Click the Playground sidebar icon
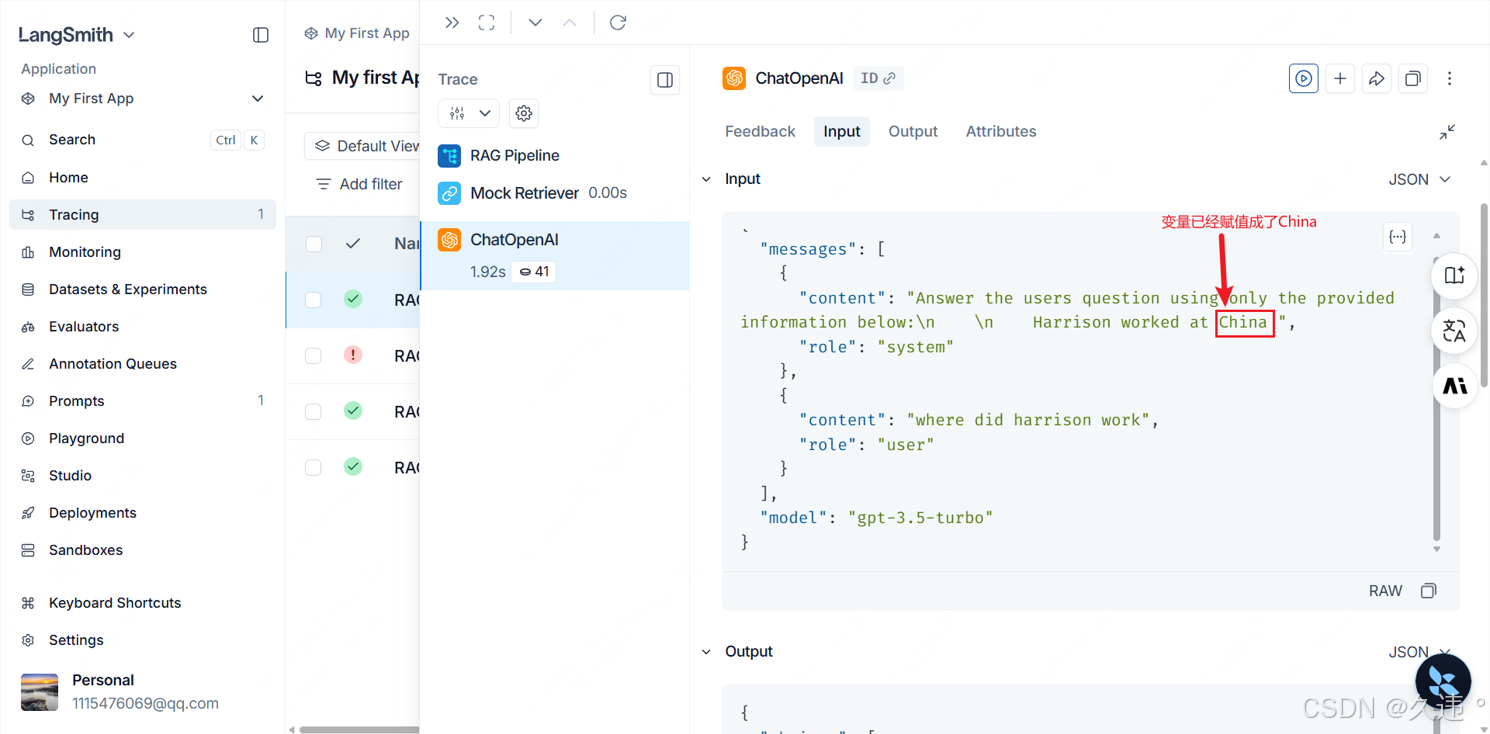Viewport: 1490px width, 734px height. [x=28, y=438]
